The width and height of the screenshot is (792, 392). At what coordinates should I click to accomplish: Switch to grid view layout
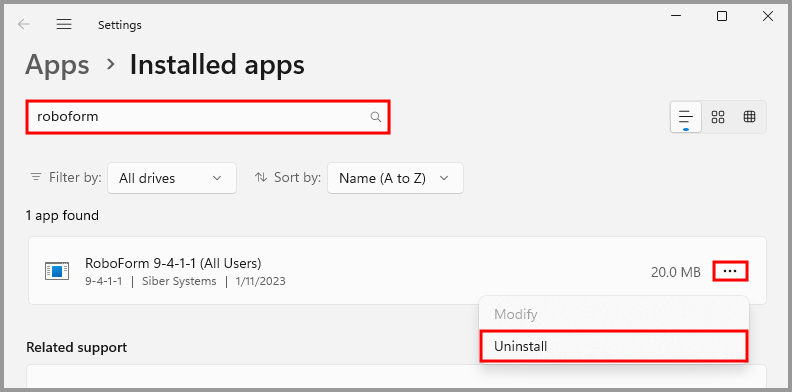point(718,117)
